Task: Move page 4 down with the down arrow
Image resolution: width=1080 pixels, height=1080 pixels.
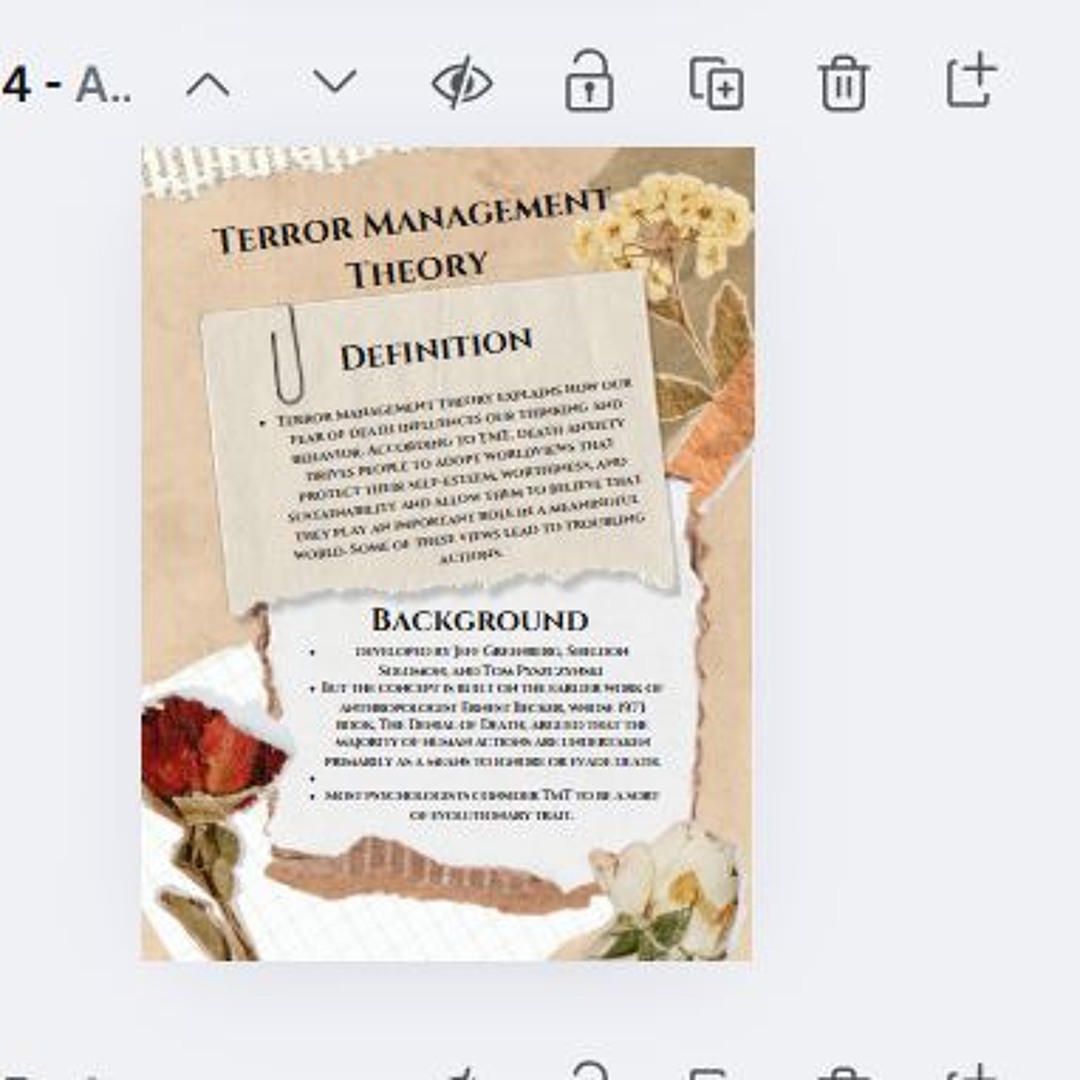Action: point(335,82)
